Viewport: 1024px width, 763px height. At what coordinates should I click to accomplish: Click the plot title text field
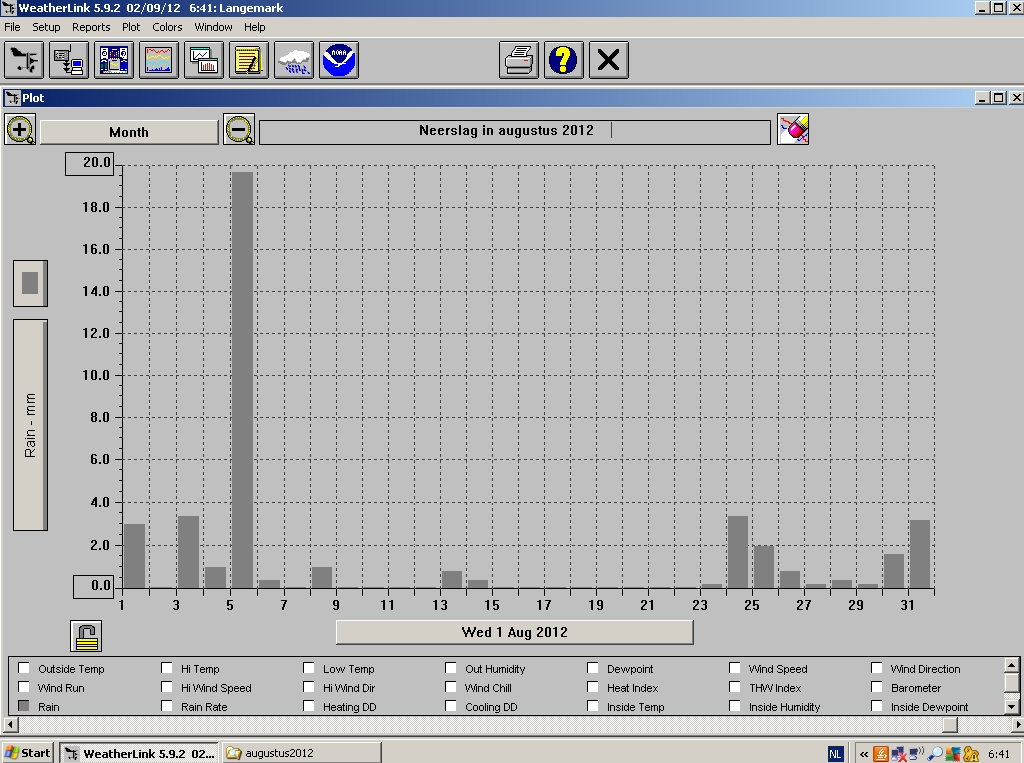[515, 131]
